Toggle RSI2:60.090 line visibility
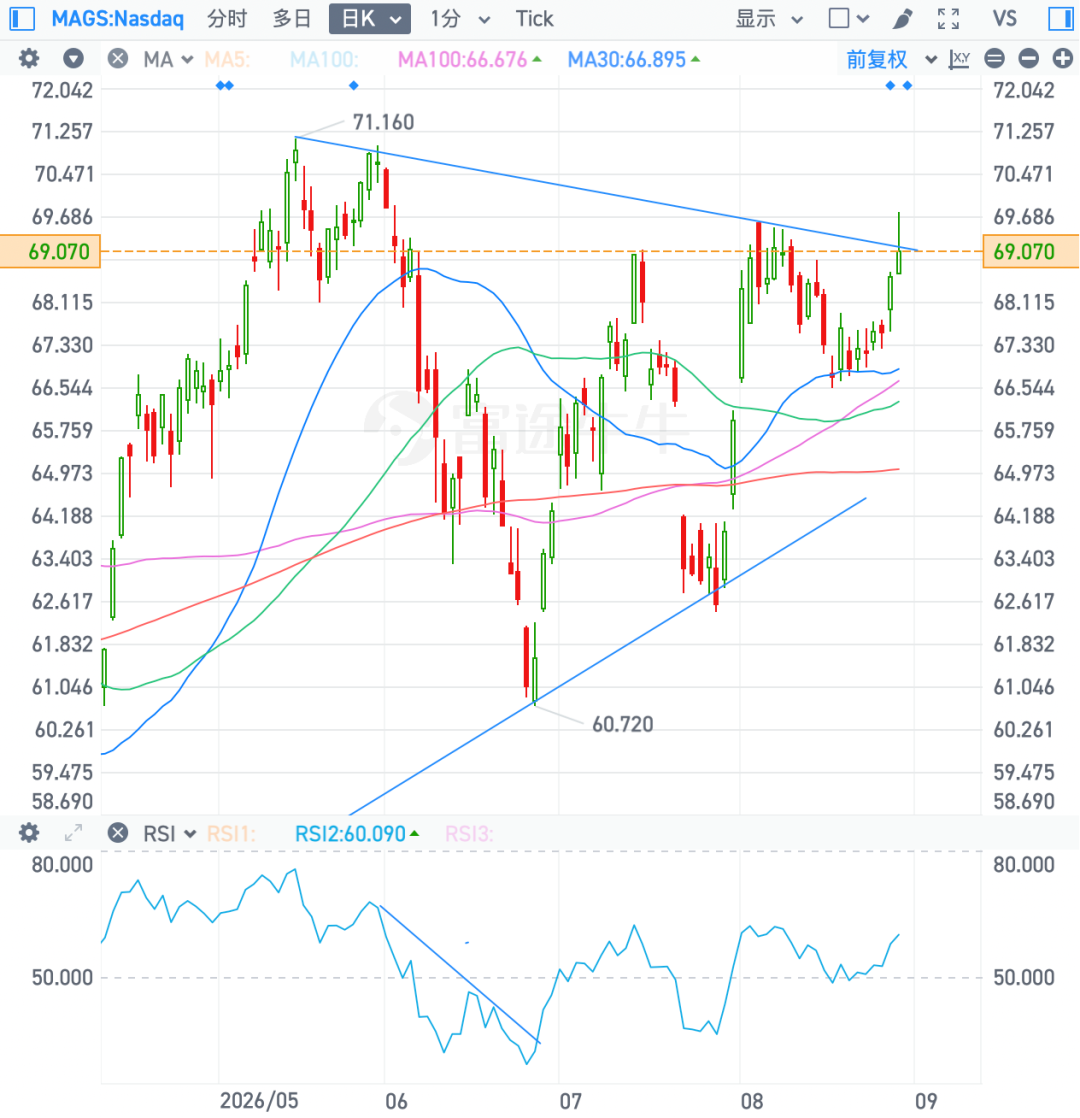This screenshot has height=1118, width=1080. coord(357,834)
